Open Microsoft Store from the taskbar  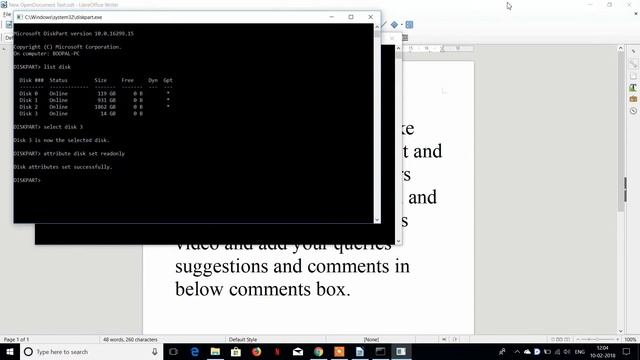point(236,351)
